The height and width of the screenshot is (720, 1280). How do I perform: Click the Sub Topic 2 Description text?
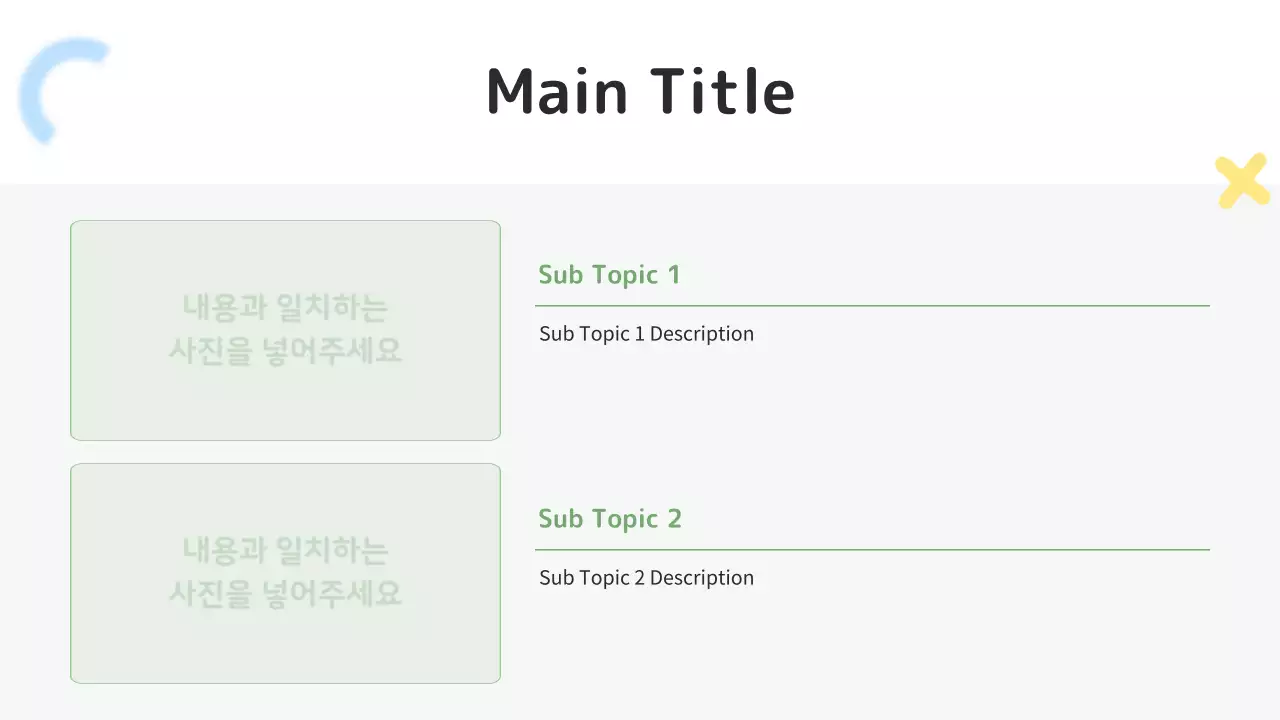(646, 578)
